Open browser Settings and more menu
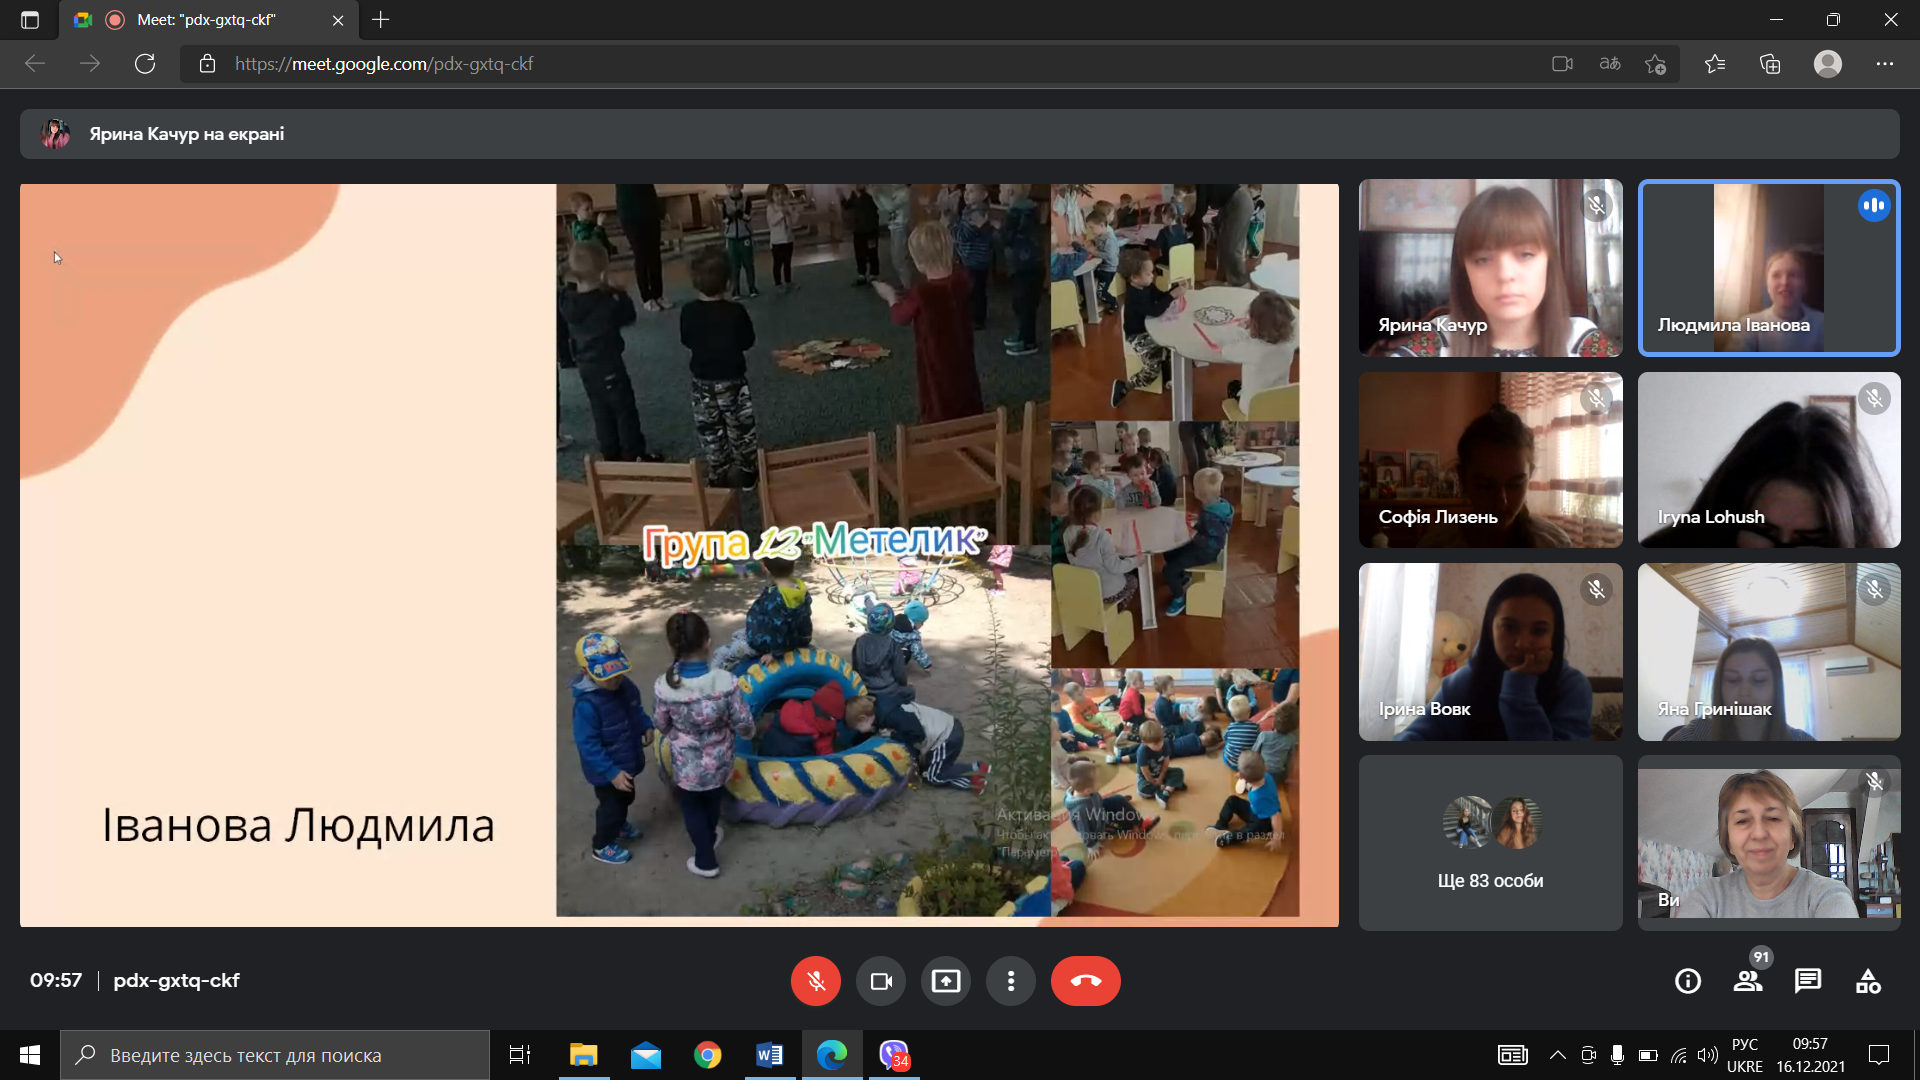 click(1885, 64)
